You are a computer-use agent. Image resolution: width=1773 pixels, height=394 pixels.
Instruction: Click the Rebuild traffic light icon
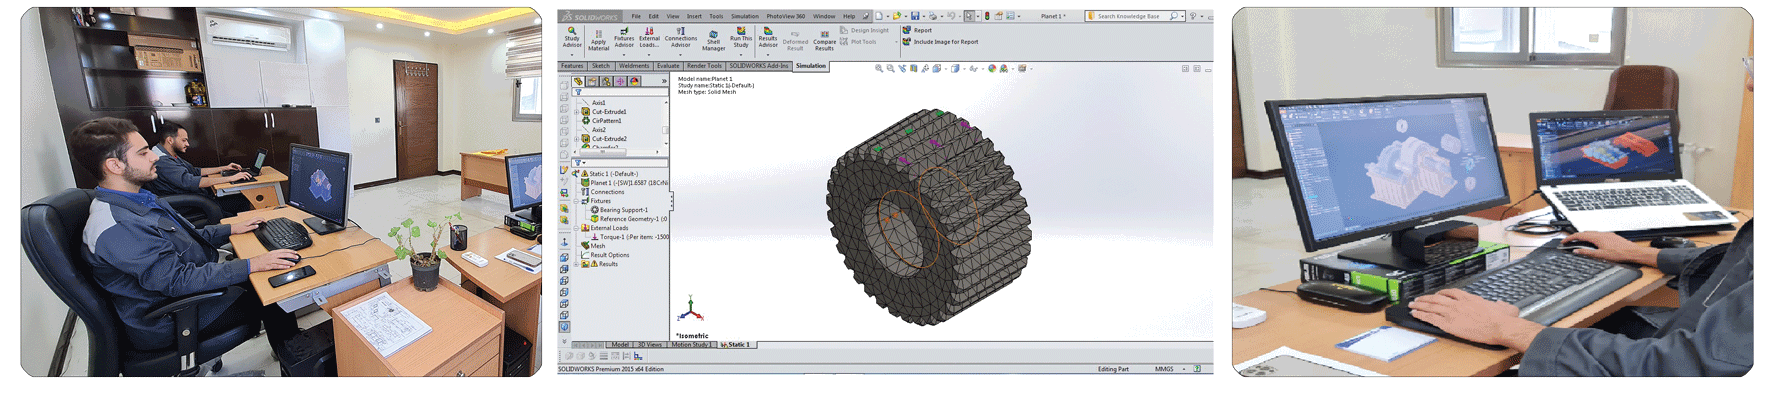click(987, 16)
